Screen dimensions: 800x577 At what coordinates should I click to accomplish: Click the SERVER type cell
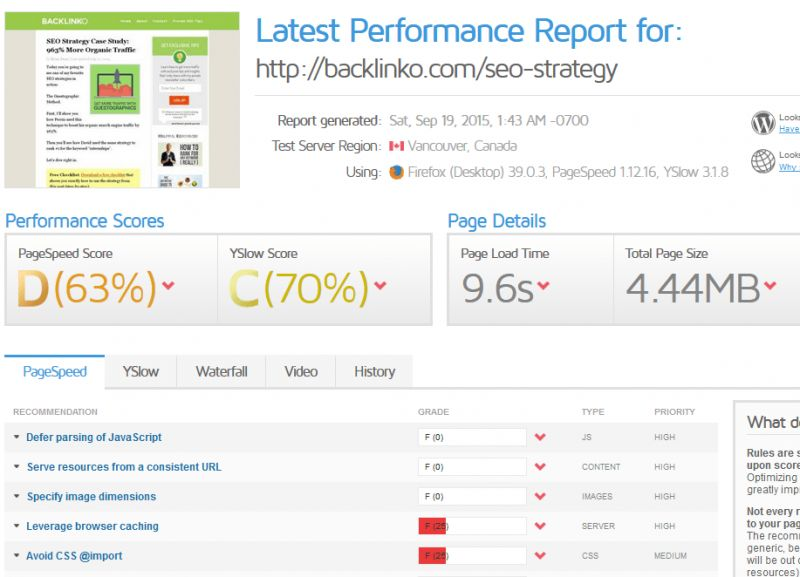[x=598, y=526]
